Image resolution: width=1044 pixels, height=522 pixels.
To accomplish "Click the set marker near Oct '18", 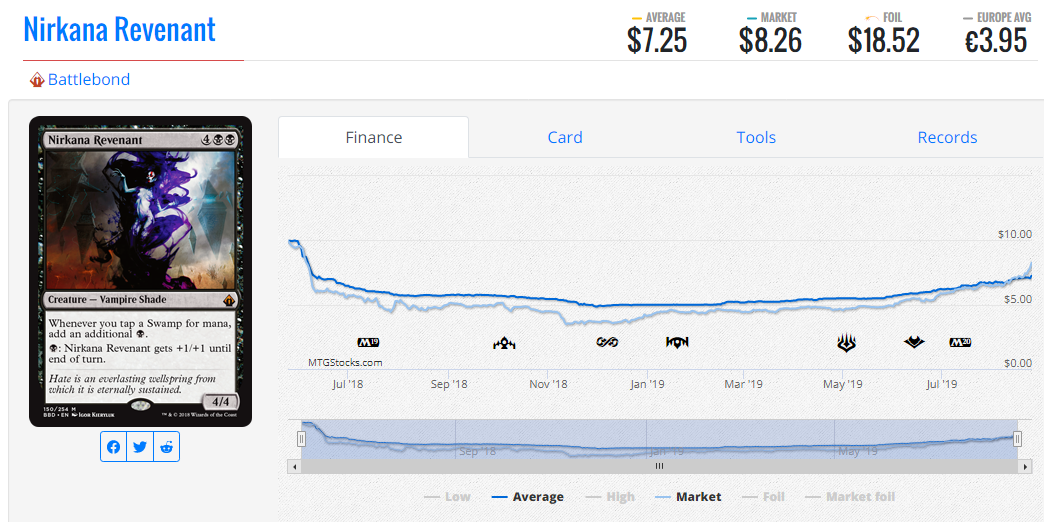I will pyautogui.click(x=504, y=344).
